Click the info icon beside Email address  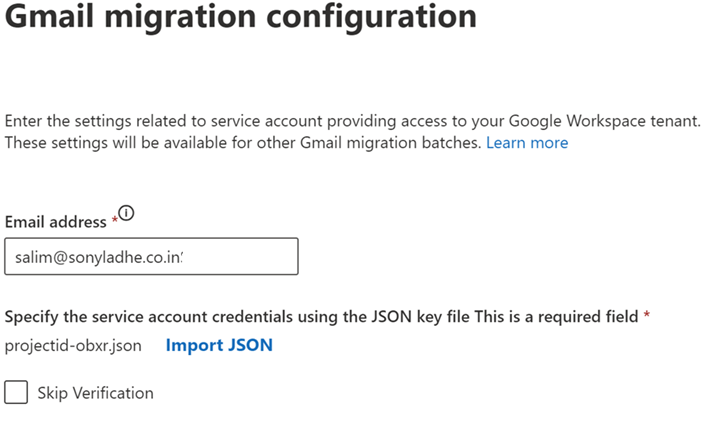(126, 213)
